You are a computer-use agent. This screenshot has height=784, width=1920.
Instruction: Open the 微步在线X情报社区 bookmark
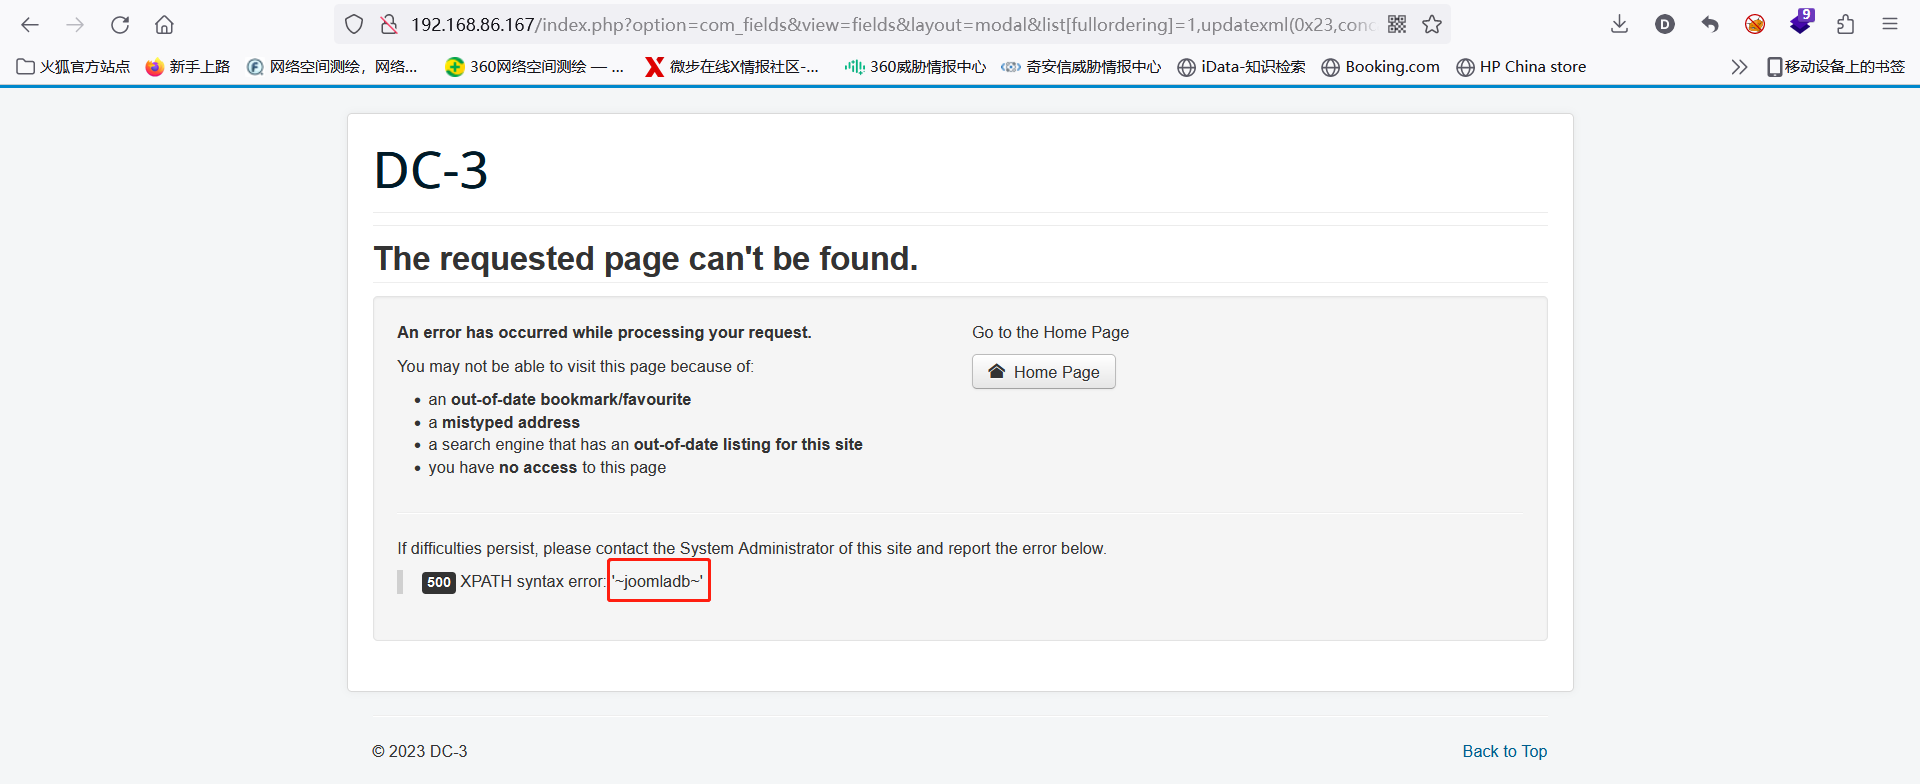[732, 67]
